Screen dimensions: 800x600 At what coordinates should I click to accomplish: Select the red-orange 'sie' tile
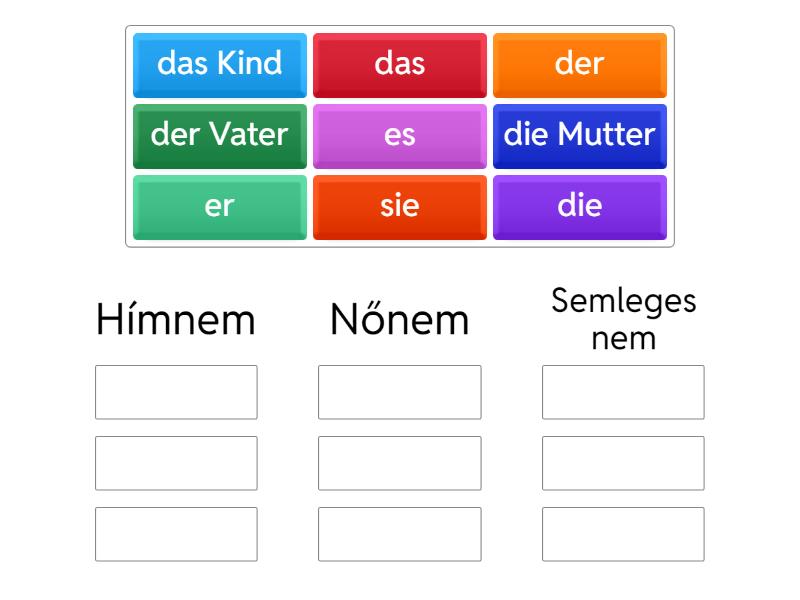point(400,206)
